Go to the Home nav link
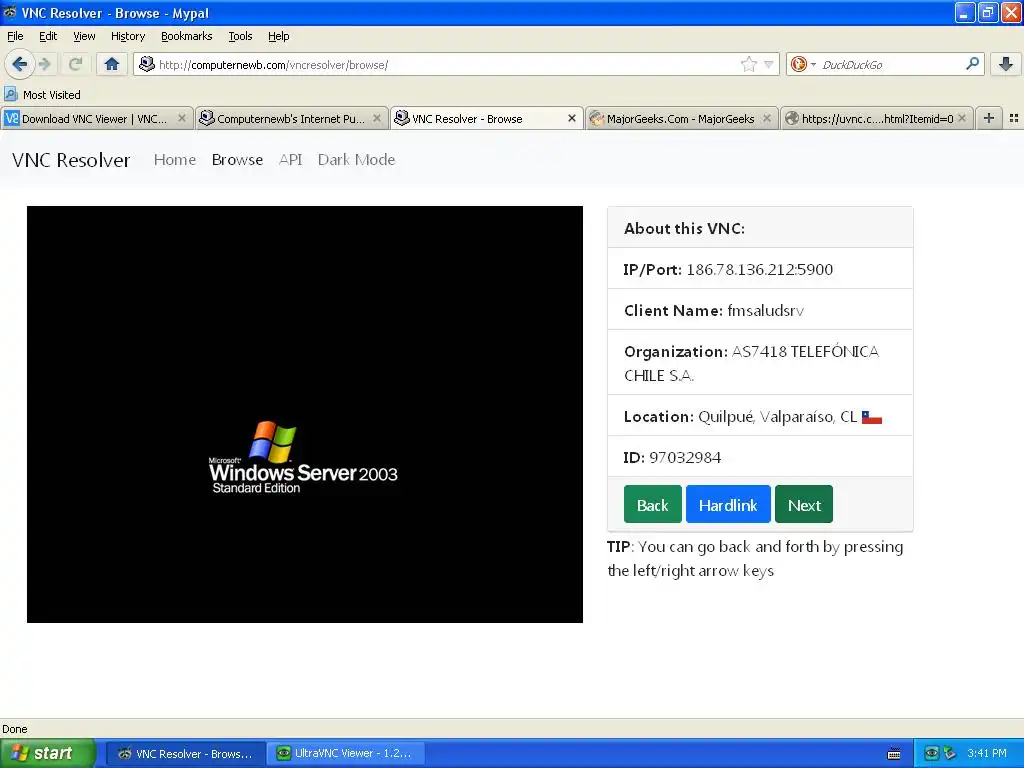The image size is (1024, 768). (x=174, y=159)
